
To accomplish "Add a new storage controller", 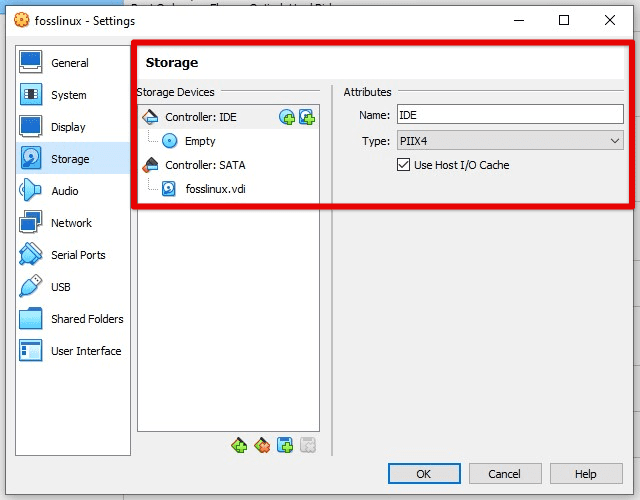I will (x=239, y=445).
